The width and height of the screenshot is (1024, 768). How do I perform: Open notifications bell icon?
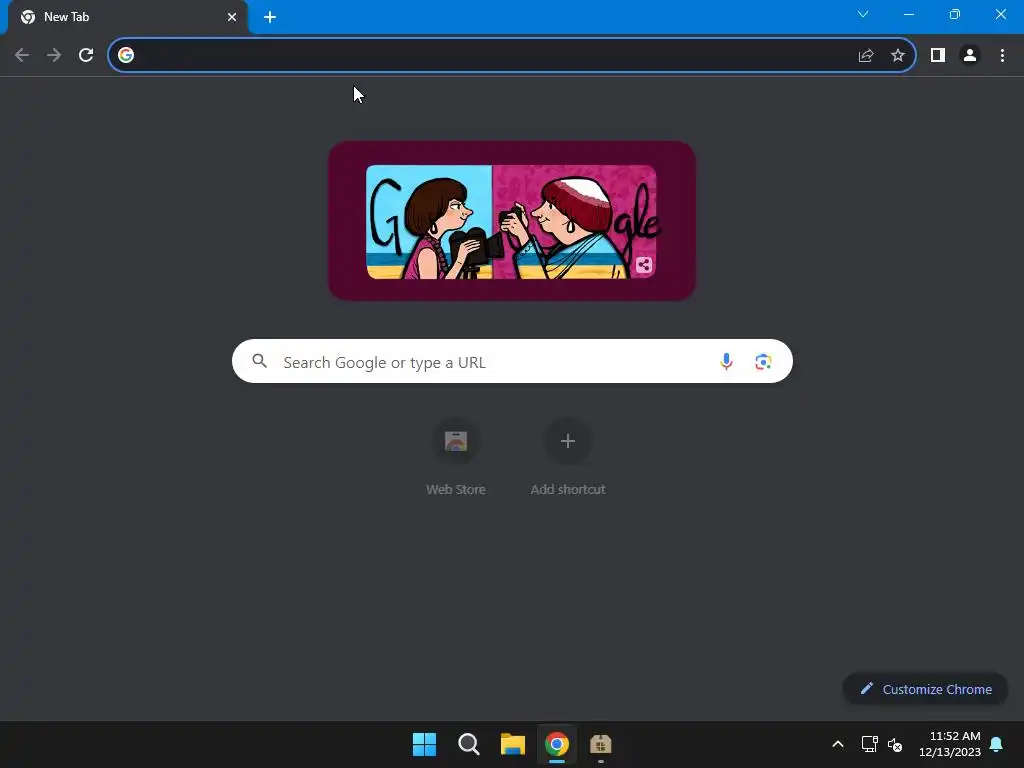click(997, 744)
